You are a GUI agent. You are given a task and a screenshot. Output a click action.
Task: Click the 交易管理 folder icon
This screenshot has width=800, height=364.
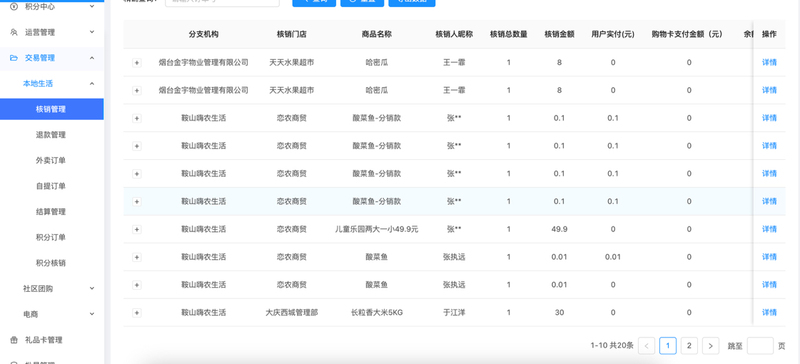(x=14, y=58)
